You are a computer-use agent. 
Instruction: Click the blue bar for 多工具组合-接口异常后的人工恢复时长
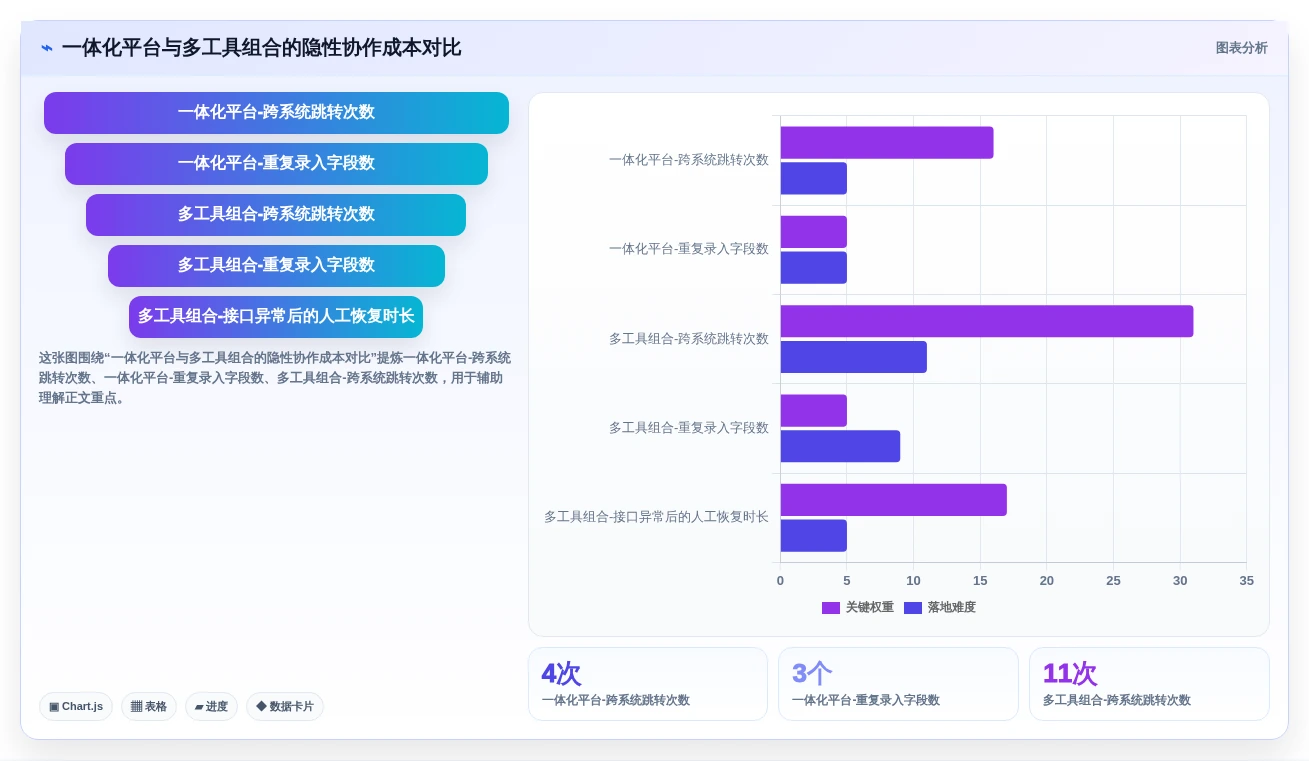point(814,536)
